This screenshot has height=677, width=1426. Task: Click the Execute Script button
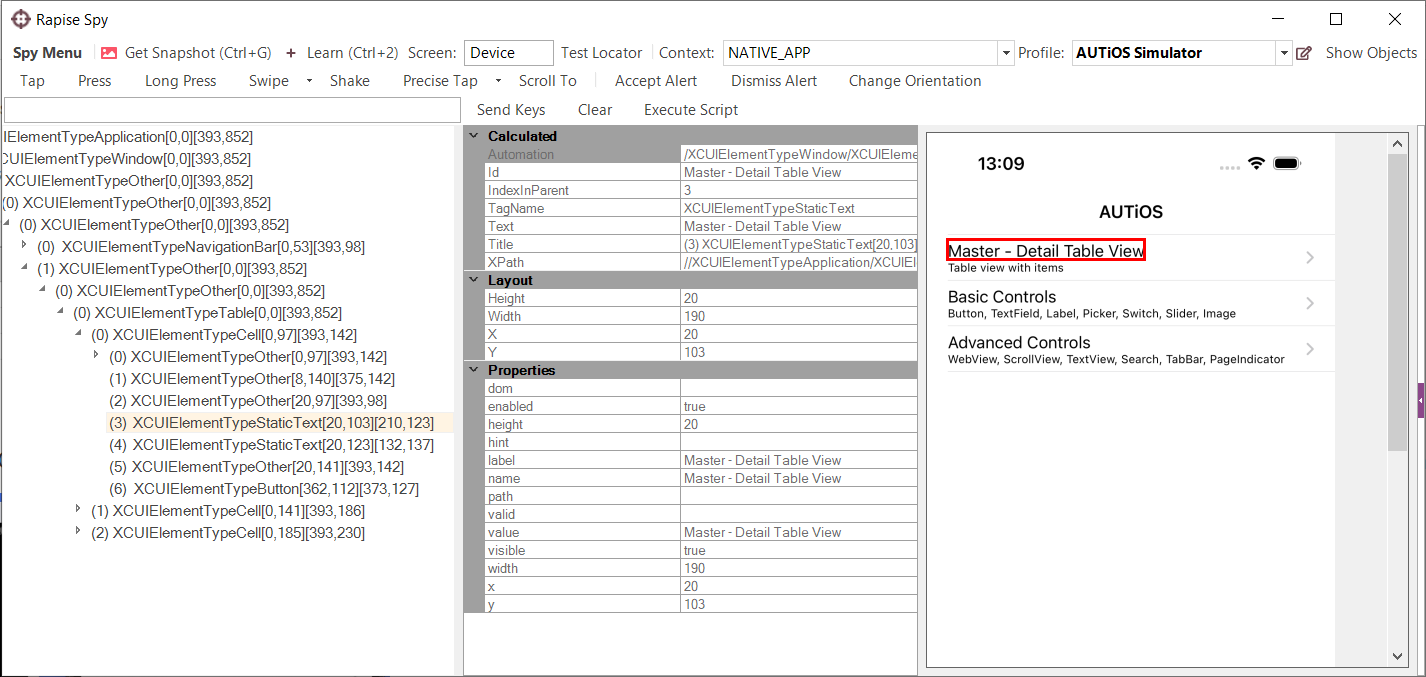pyautogui.click(x=690, y=110)
